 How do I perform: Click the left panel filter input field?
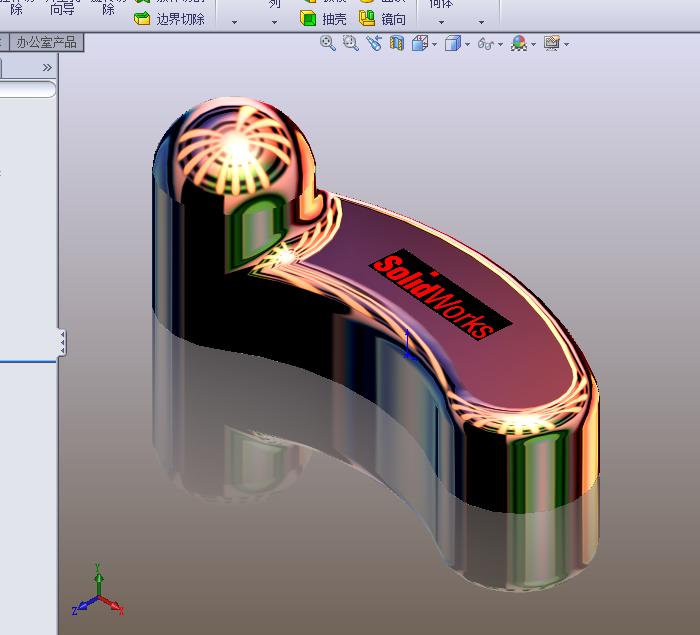point(28,89)
